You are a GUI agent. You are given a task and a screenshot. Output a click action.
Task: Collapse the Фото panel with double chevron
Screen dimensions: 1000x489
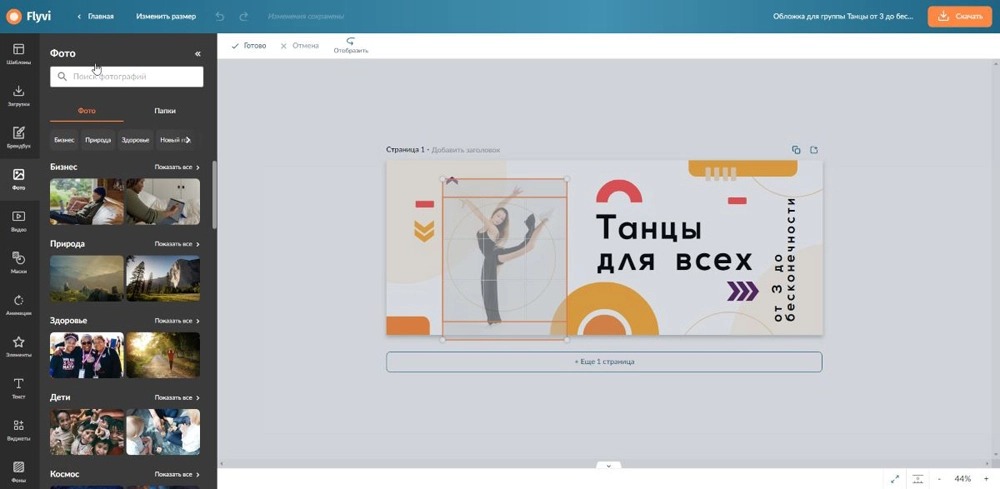(x=198, y=54)
